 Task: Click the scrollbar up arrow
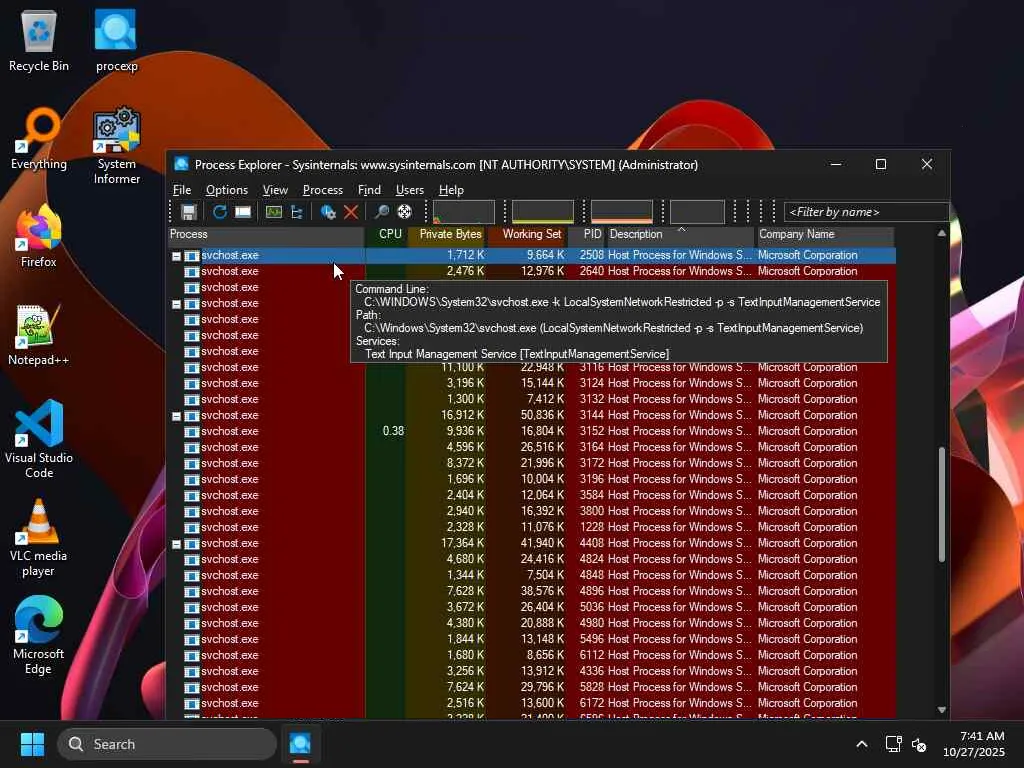pyautogui.click(x=942, y=233)
